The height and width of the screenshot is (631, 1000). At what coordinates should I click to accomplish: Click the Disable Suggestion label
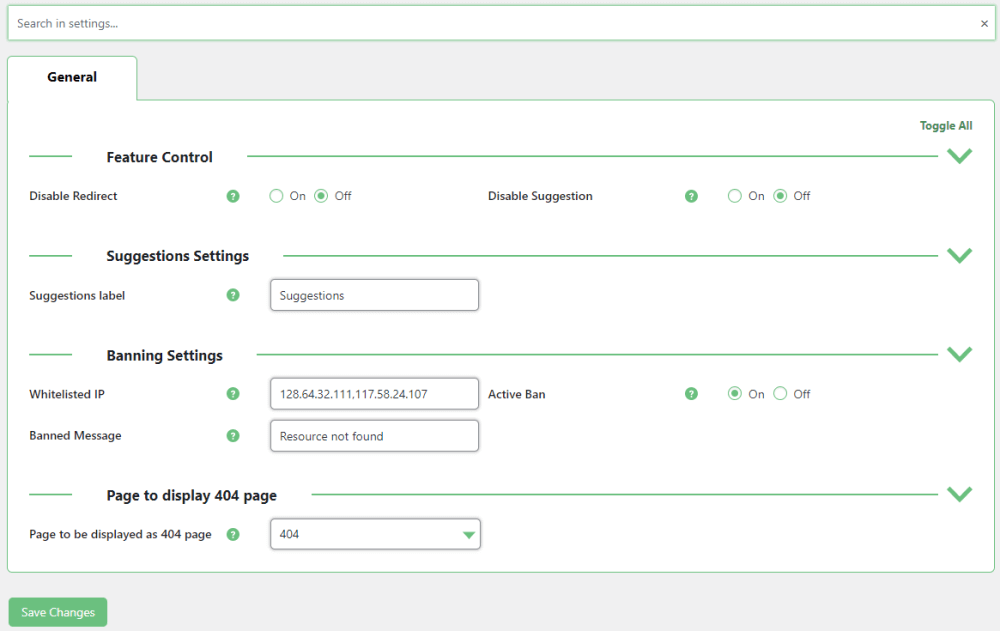(x=540, y=196)
